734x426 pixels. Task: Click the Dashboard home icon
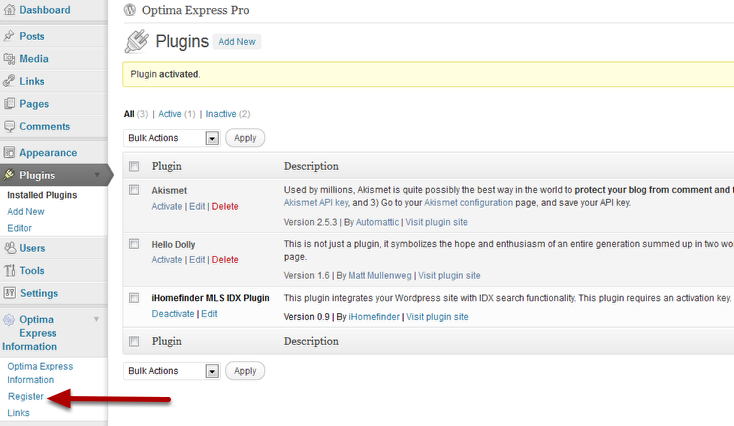point(9,10)
